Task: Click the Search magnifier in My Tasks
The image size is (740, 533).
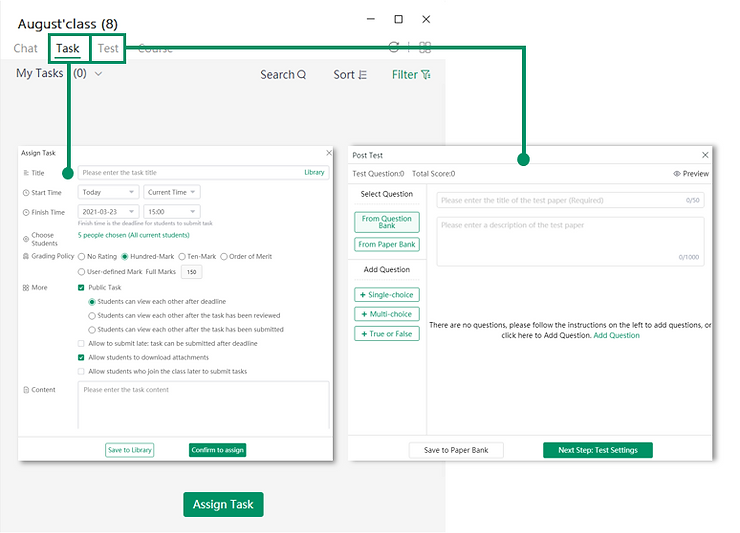Action: pyautogui.click(x=302, y=75)
